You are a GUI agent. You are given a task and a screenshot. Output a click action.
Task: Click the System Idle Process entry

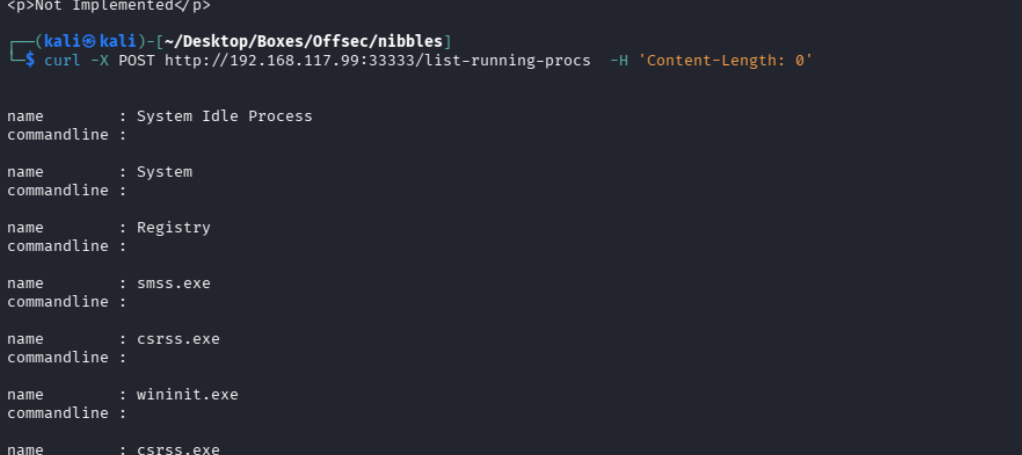224,116
